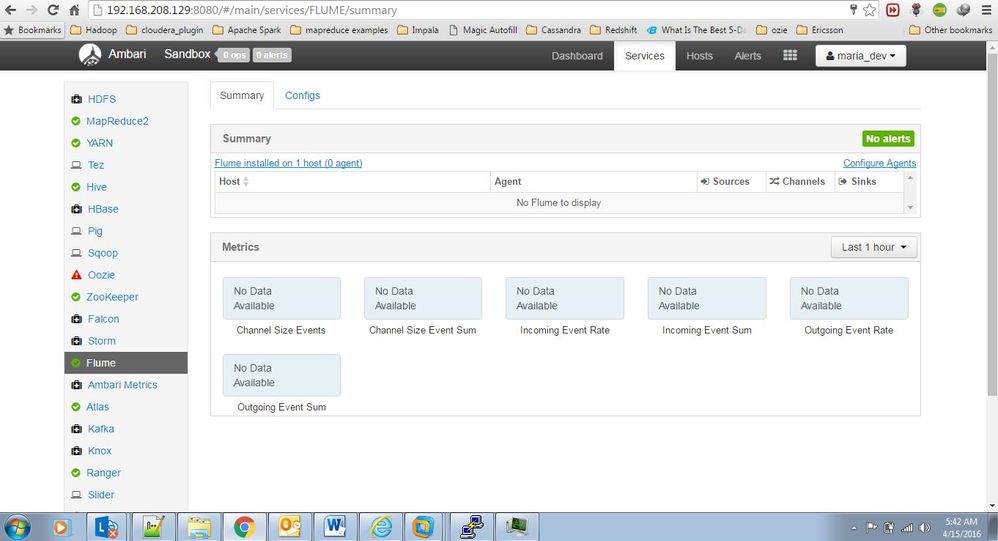Select Hive service
Viewport: 998px width, 541px height.
pyautogui.click(x=97, y=187)
